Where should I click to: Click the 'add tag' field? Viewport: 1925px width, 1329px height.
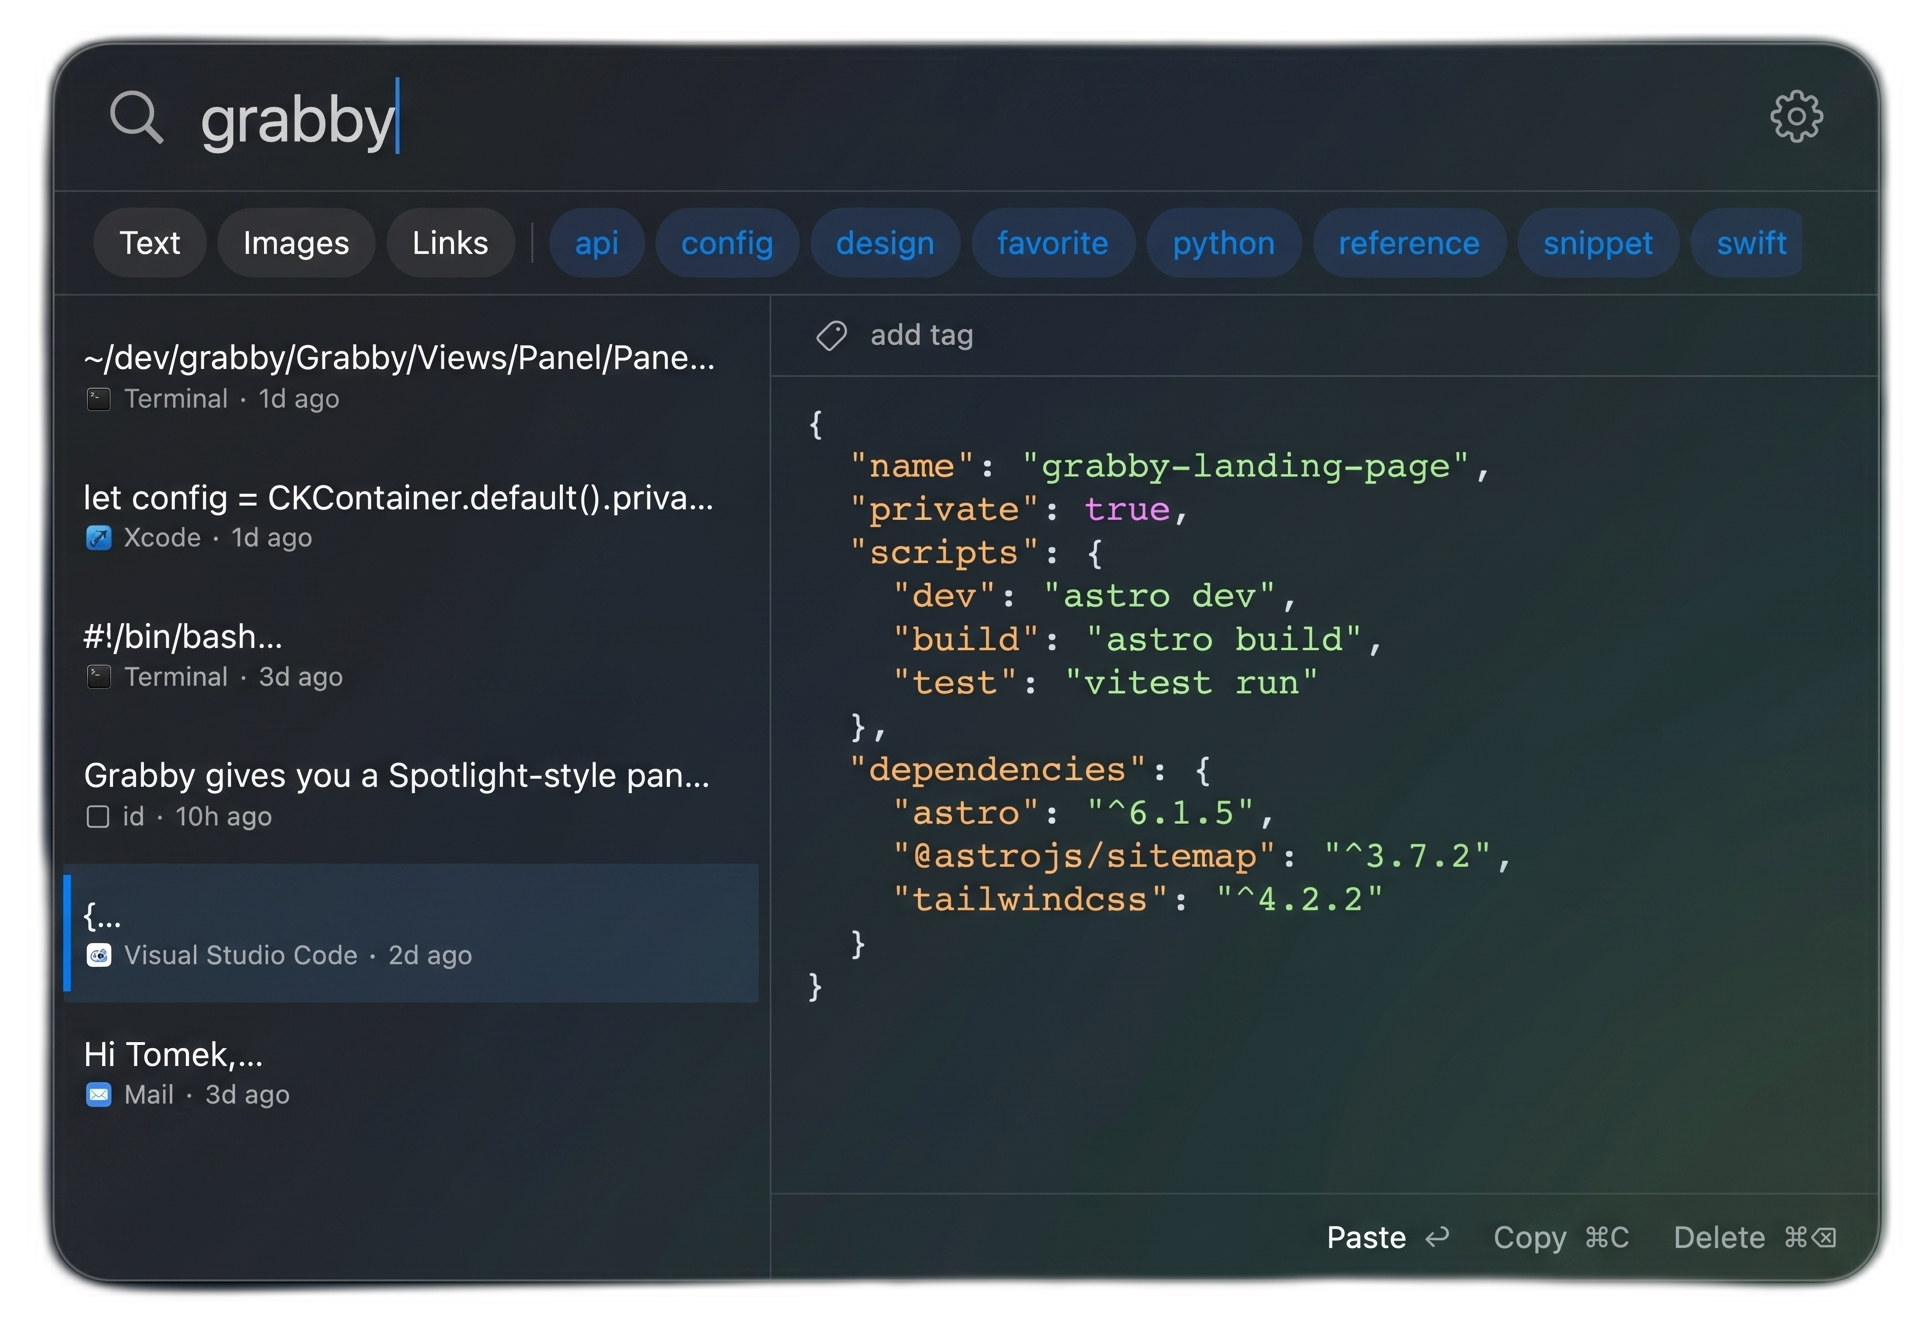tap(921, 336)
